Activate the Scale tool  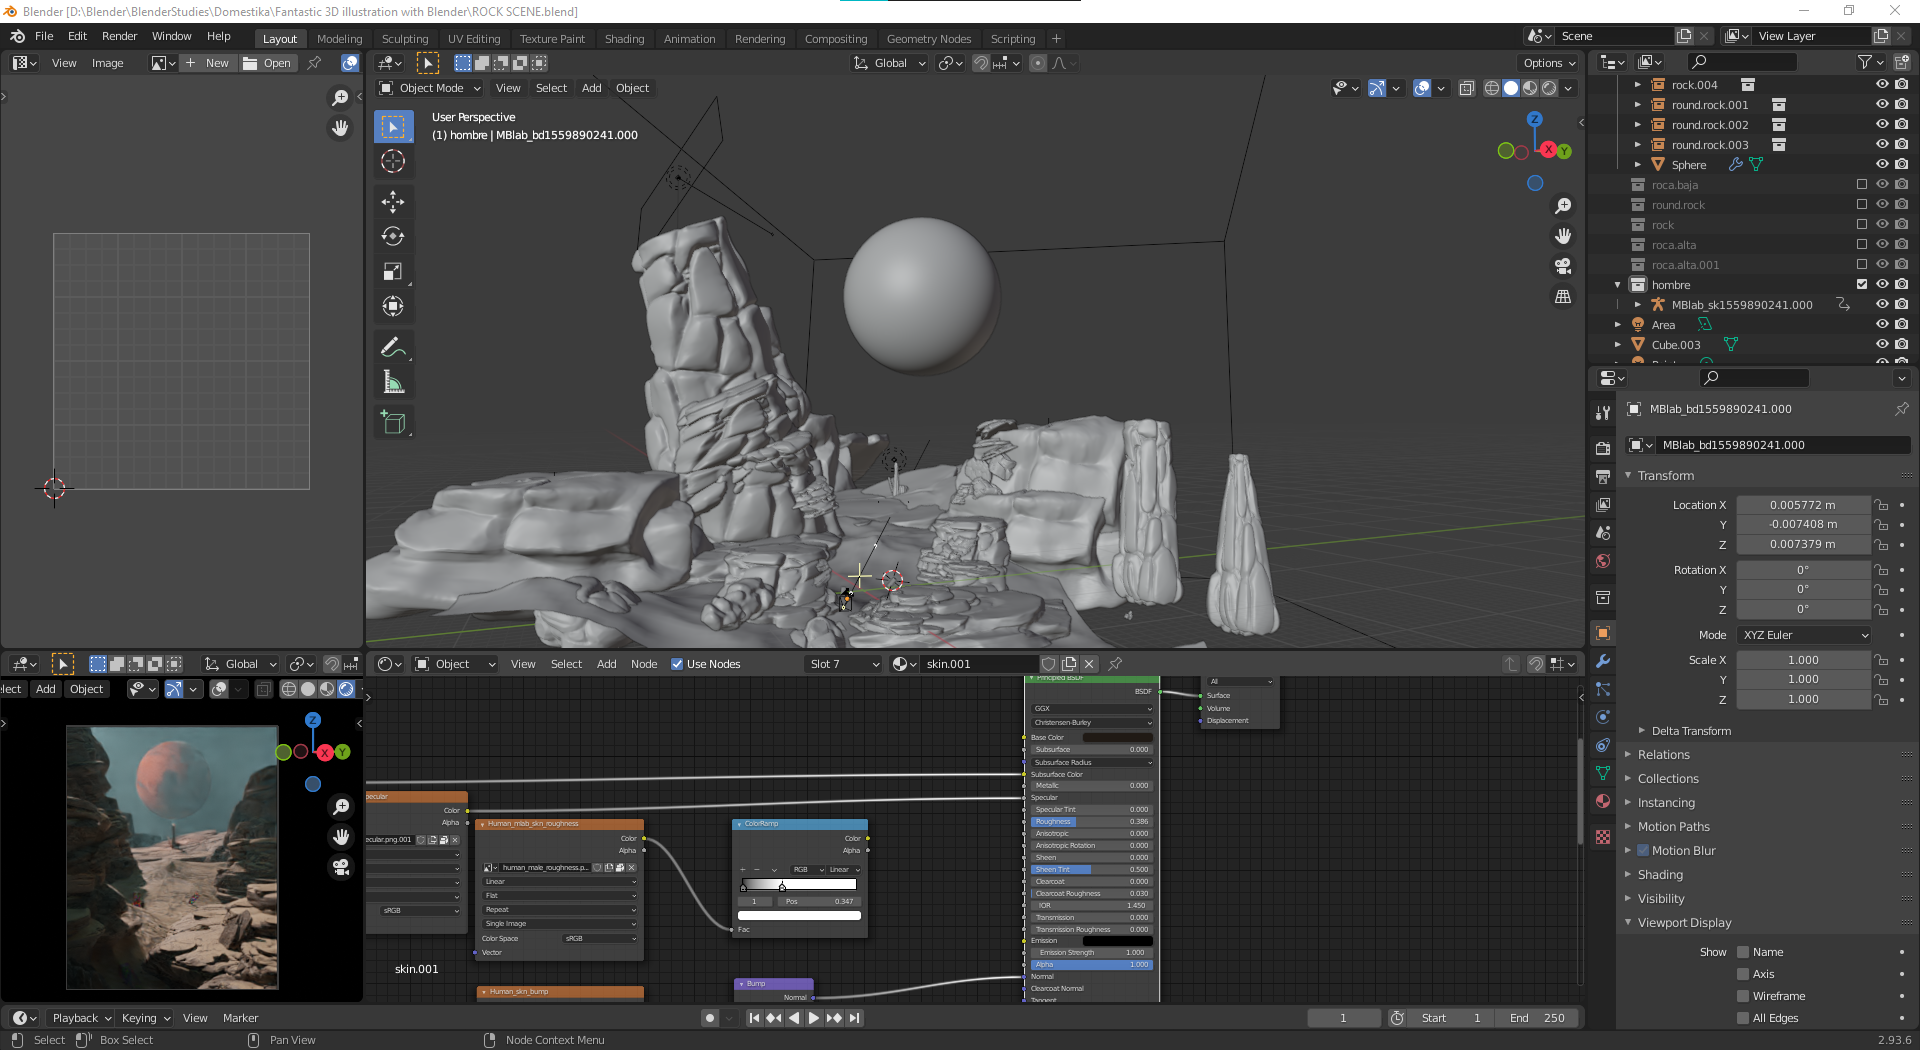pos(393,271)
